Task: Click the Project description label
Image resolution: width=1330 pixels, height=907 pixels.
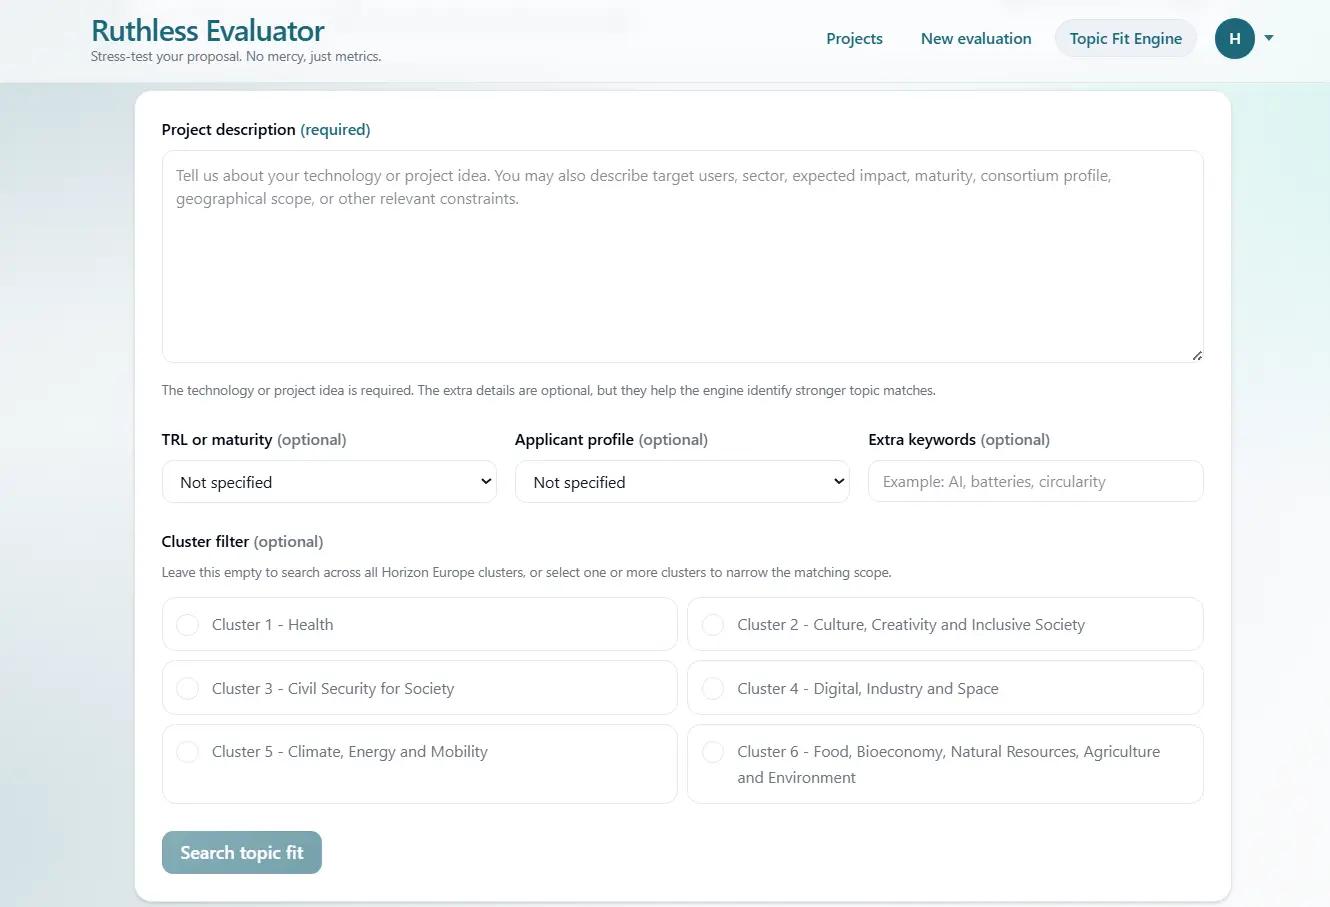Action: point(266,129)
